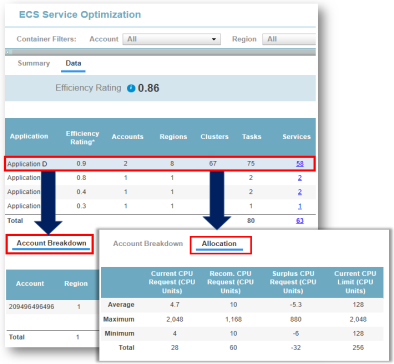Open the 63 total services link
Image resolution: width=394 pixels, height=364 pixels.
click(x=300, y=221)
